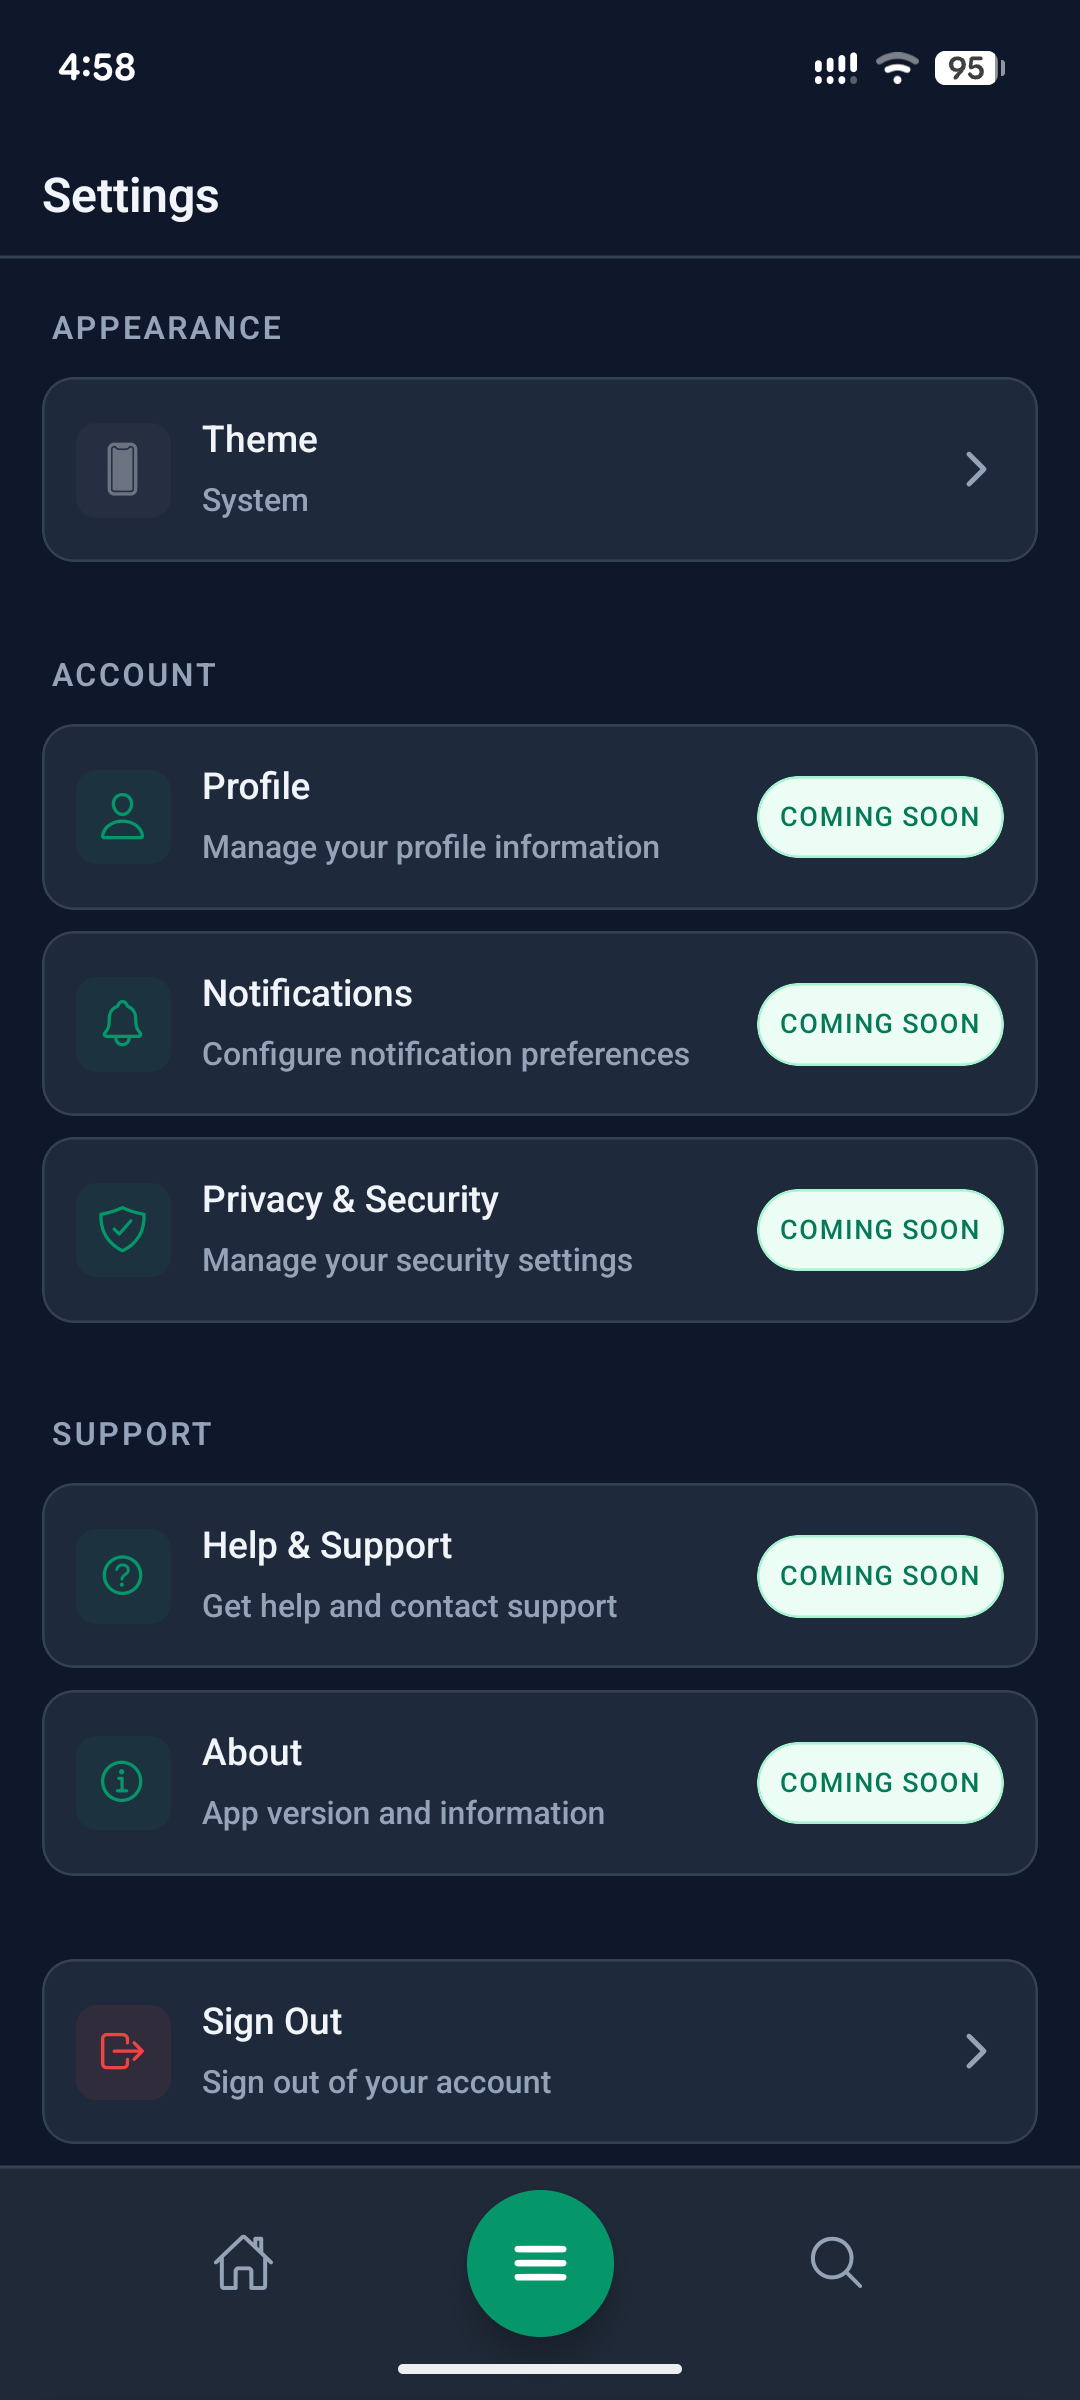The width and height of the screenshot is (1080, 2400).
Task: Tap the Theme phone icon
Action: tap(123, 469)
